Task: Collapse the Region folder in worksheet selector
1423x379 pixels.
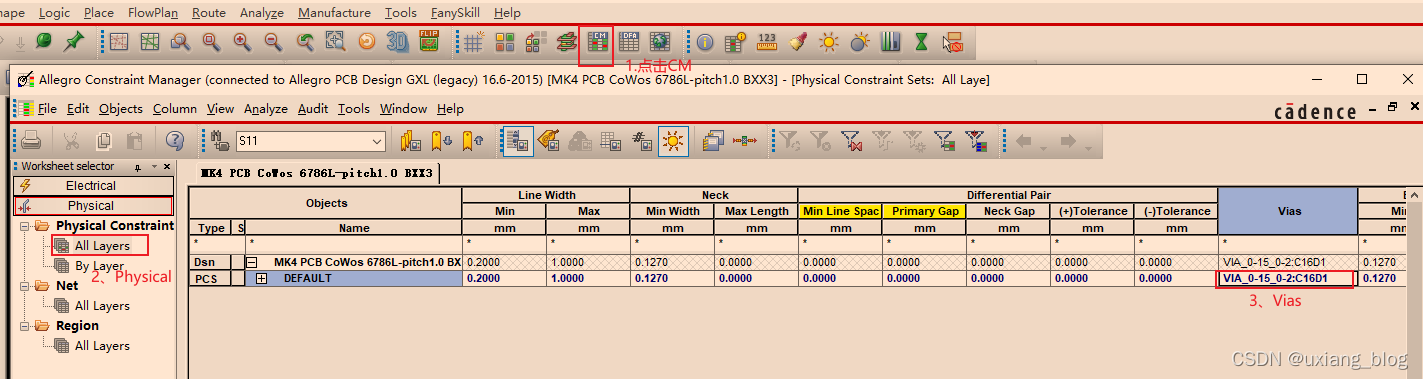Action: point(26,326)
